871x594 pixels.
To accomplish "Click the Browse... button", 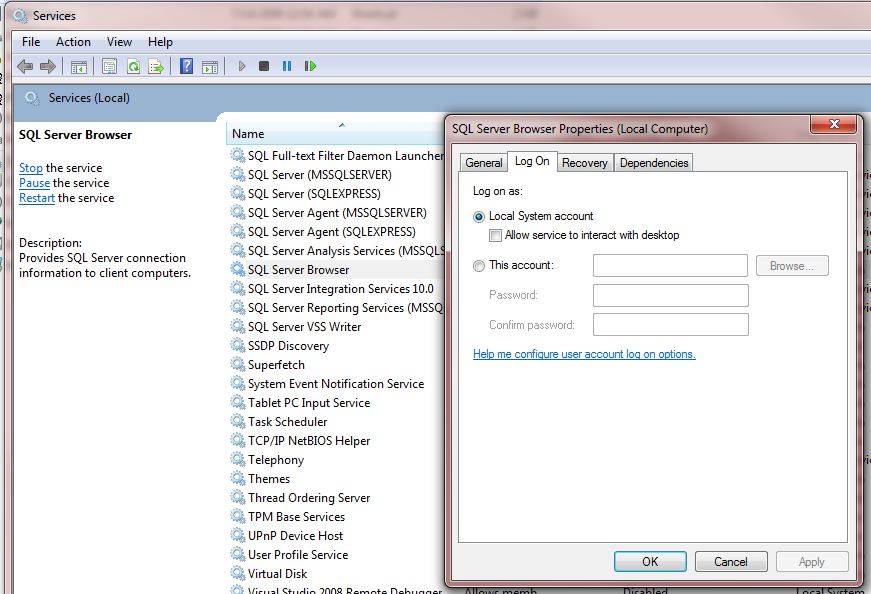I will (792, 266).
